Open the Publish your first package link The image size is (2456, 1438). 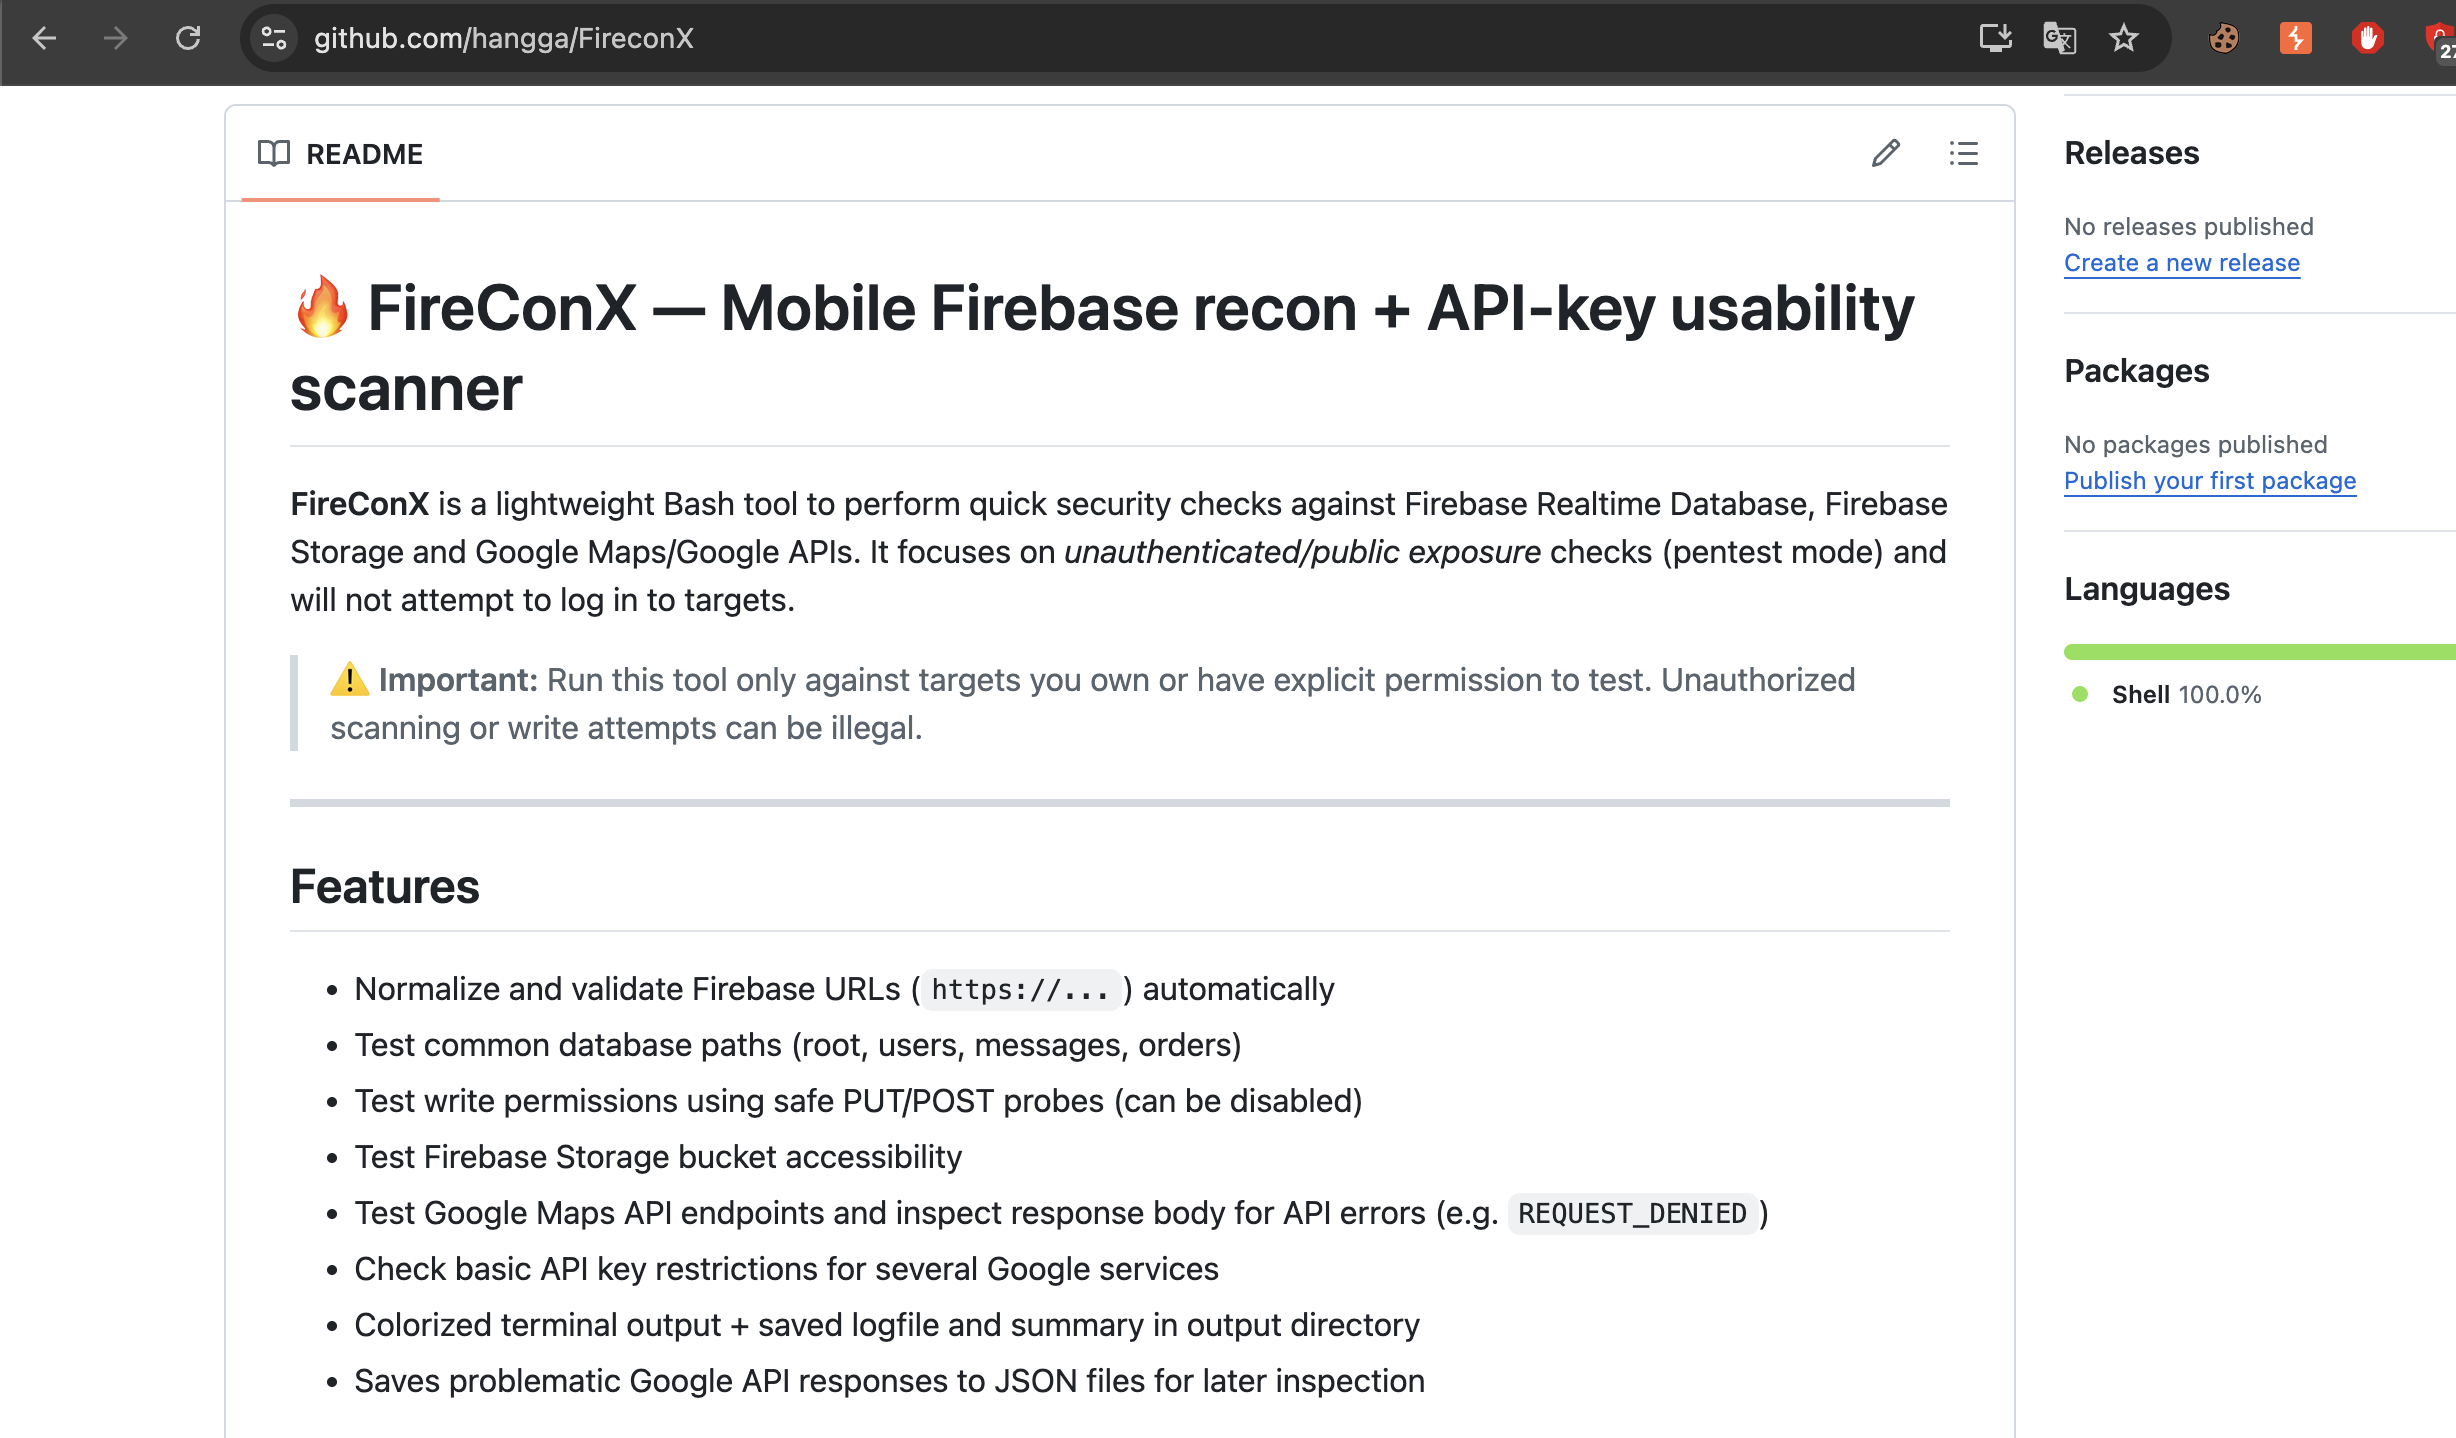[2209, 481]
